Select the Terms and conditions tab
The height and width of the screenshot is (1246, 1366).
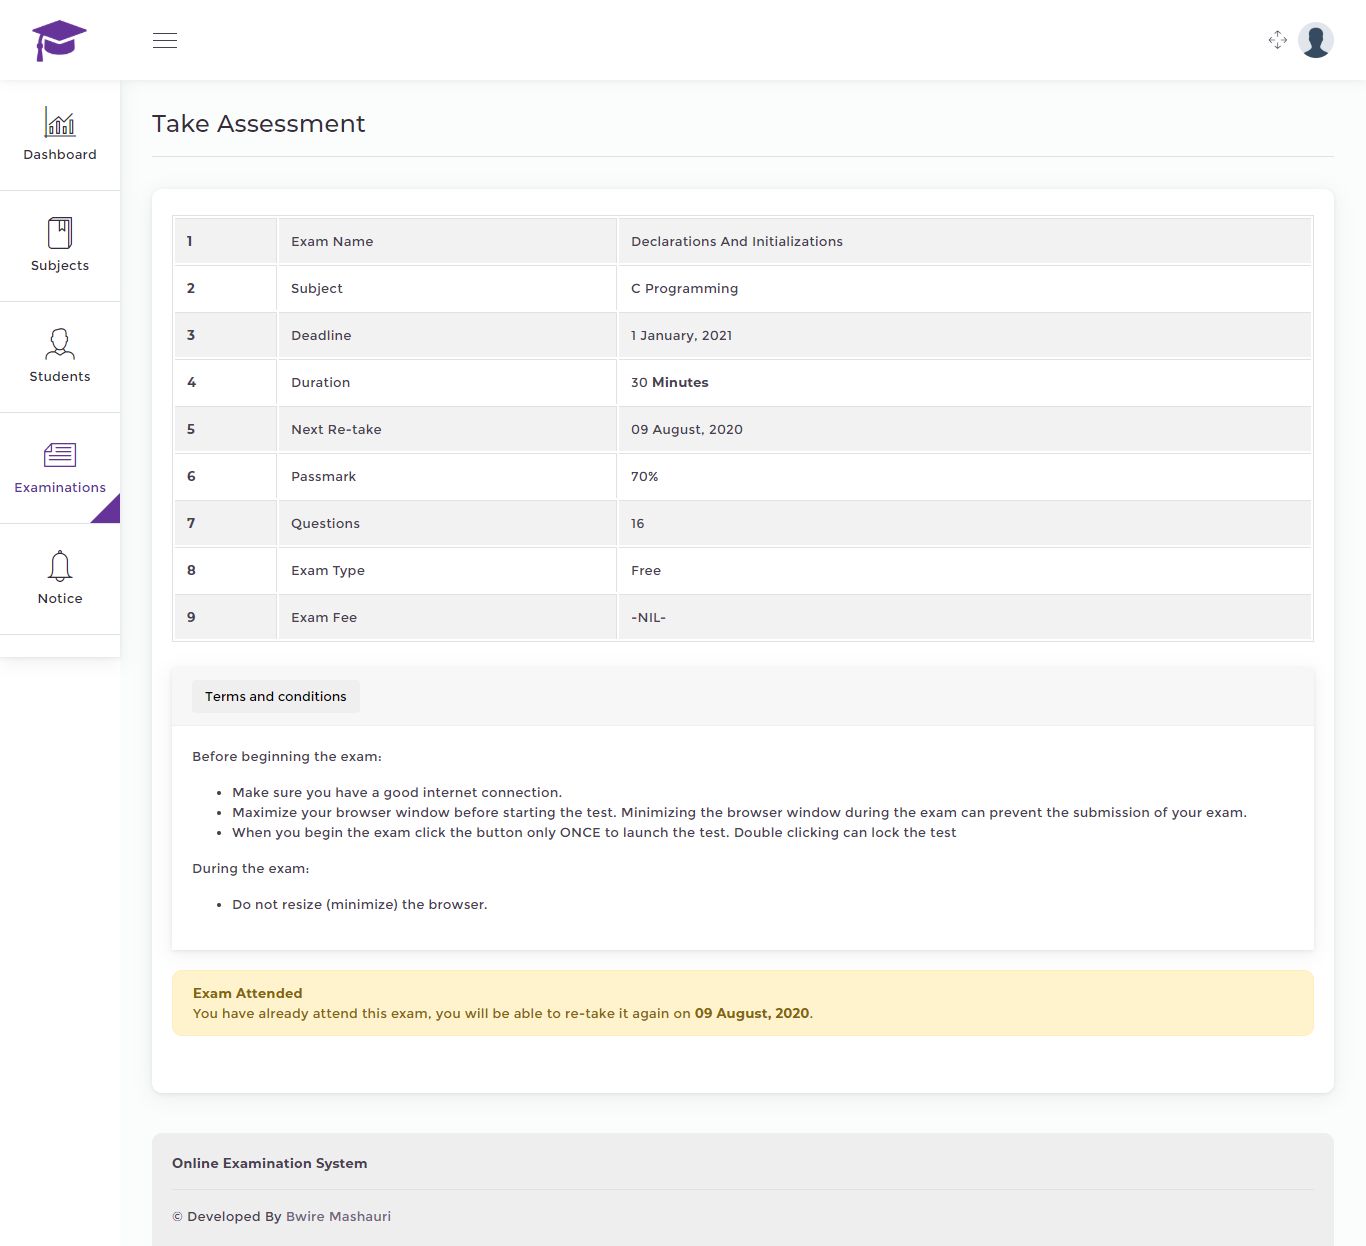point(275,697)
